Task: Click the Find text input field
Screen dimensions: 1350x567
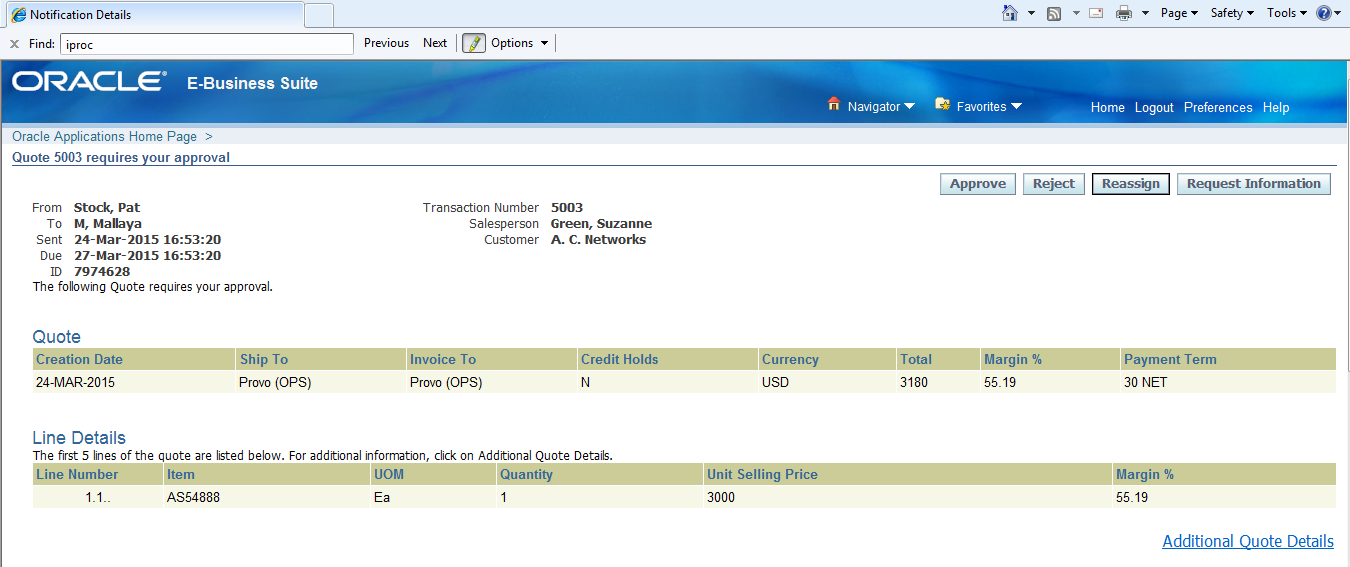Action: pos(207,44)
